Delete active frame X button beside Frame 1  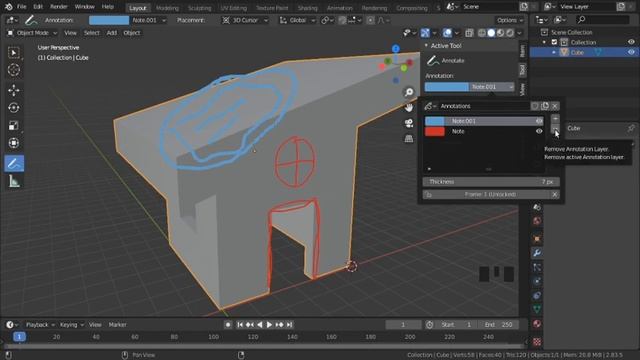pyautogui.click(x=555, y=195)
